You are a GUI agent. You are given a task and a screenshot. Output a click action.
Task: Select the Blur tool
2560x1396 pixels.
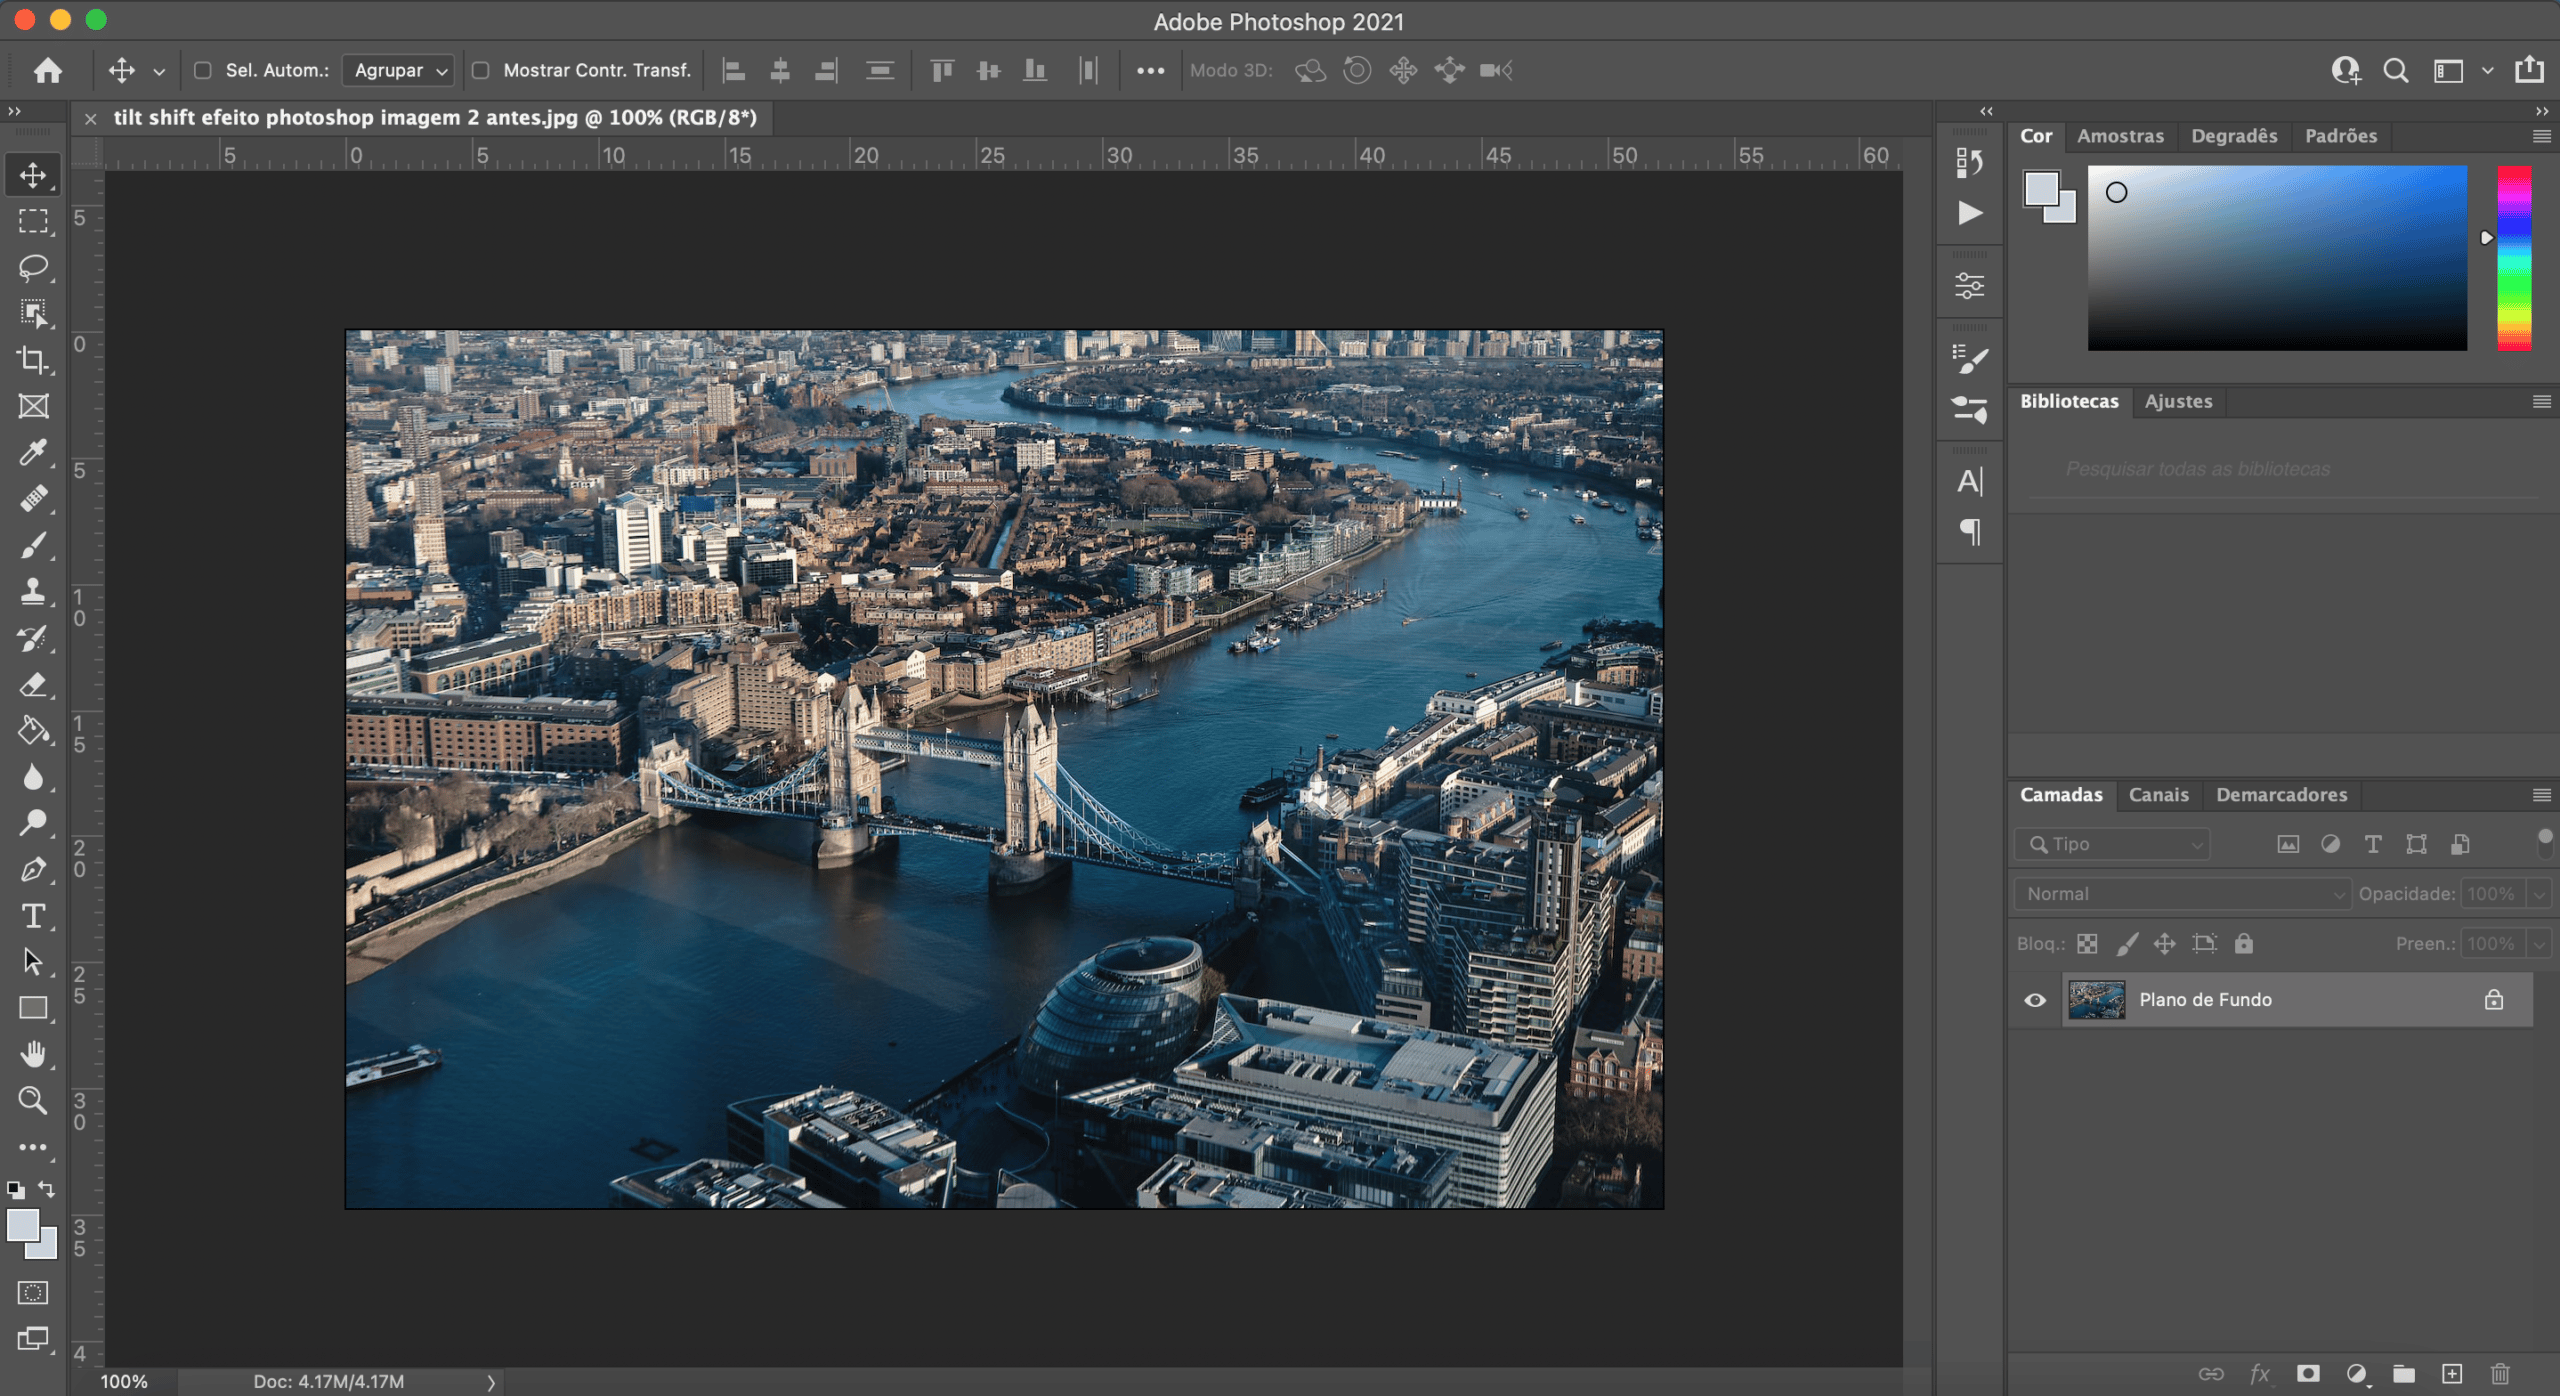click(x=33, y=777)
